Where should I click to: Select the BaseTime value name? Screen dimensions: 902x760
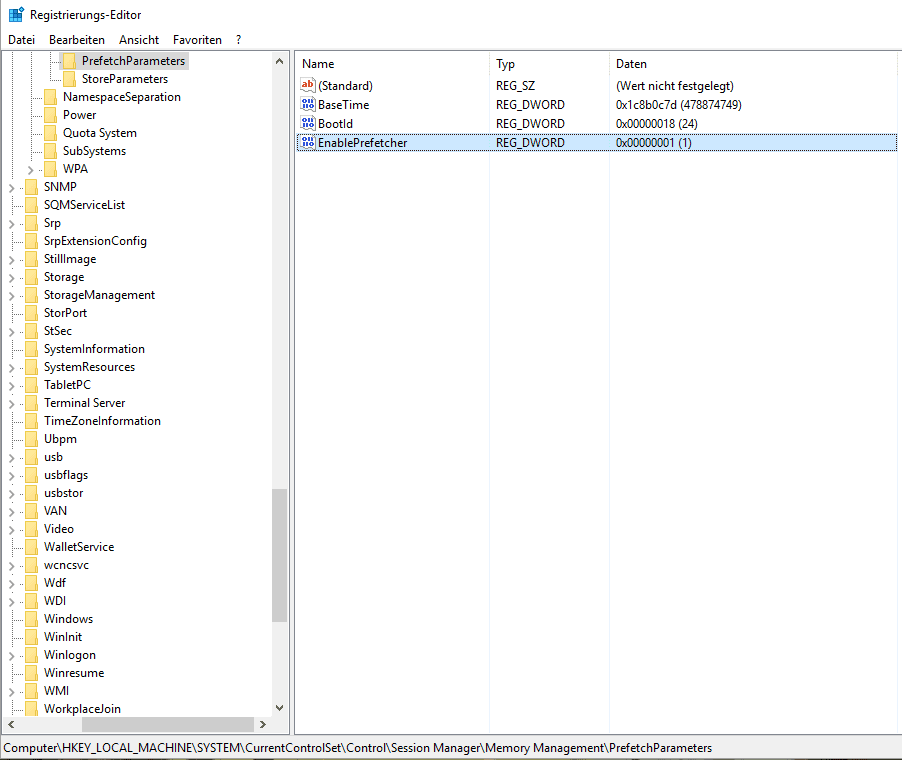pyautogui.click(x=343, y=105)
